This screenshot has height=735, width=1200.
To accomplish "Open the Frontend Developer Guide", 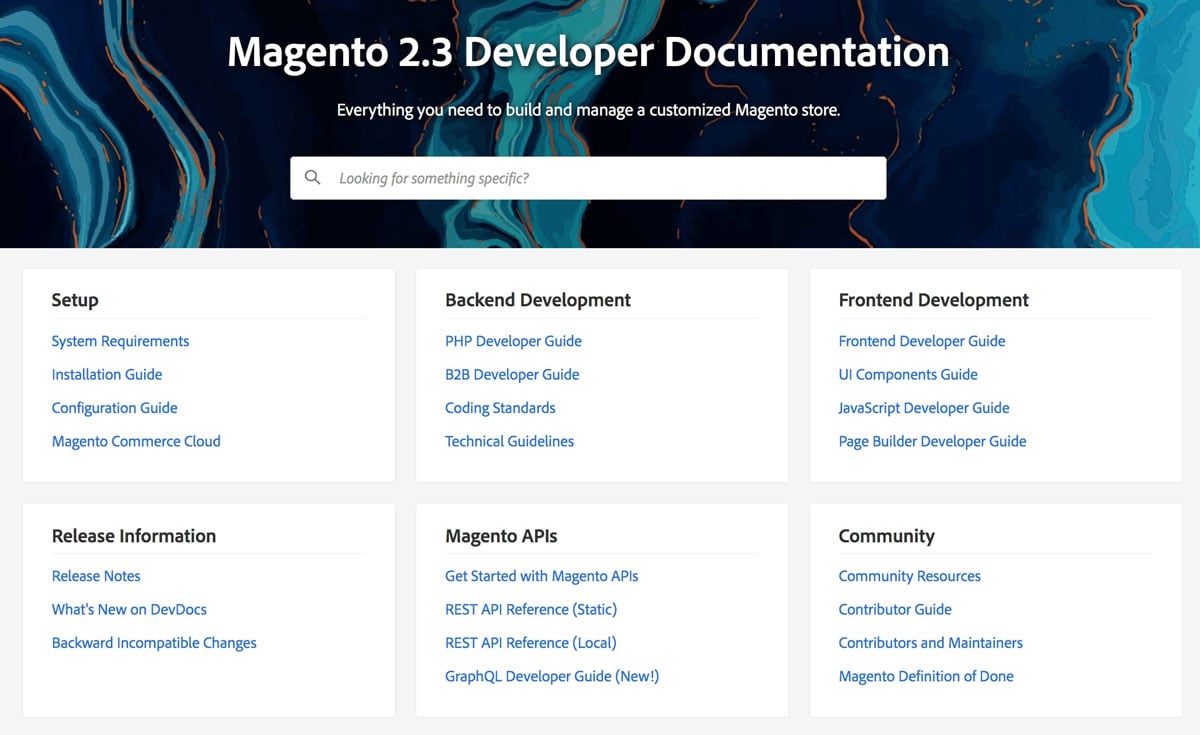I will click(922, 341).
